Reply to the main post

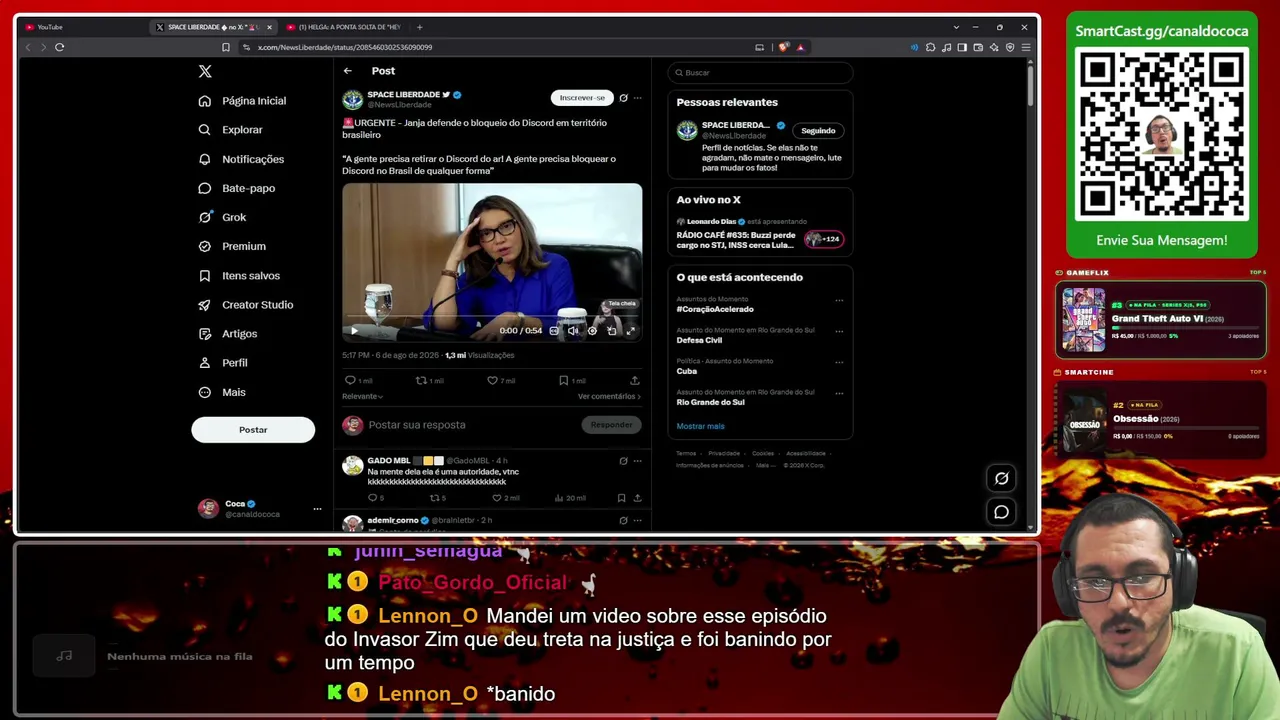[x=358, y=381]
